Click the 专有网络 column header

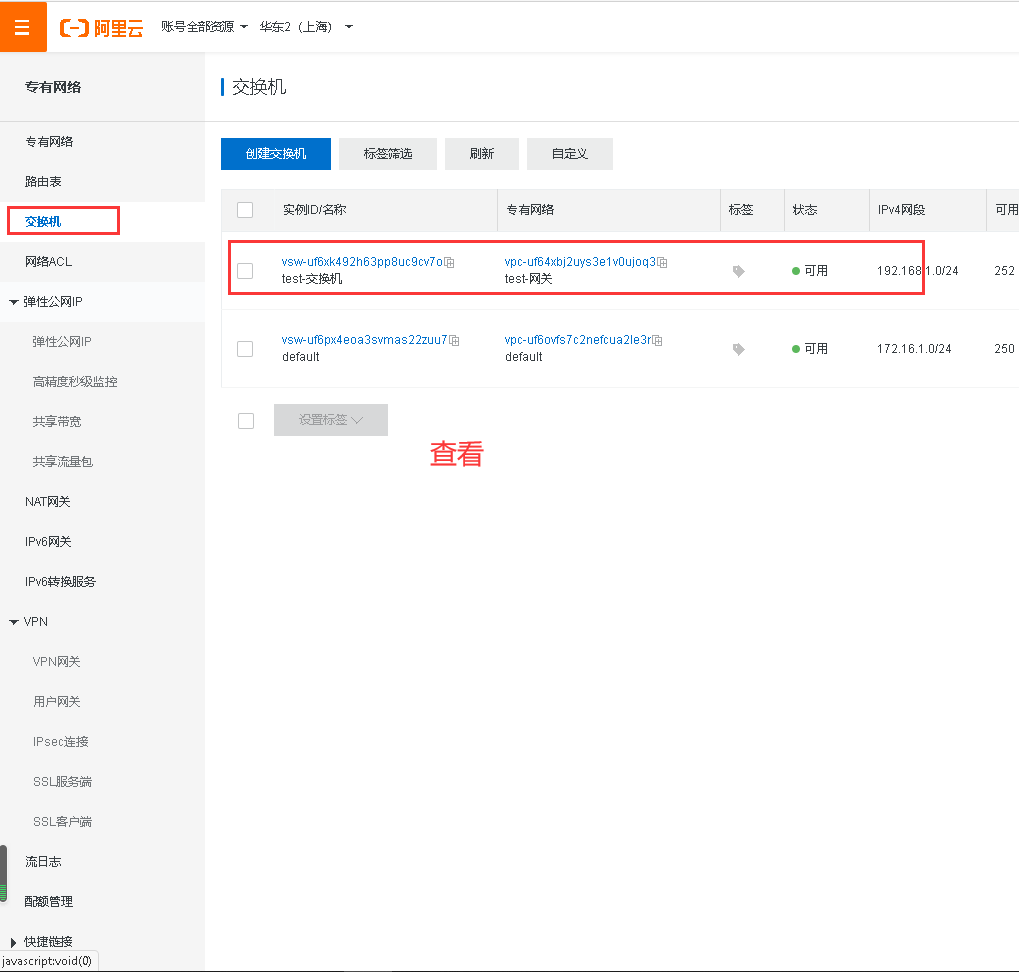pos(530,210)
